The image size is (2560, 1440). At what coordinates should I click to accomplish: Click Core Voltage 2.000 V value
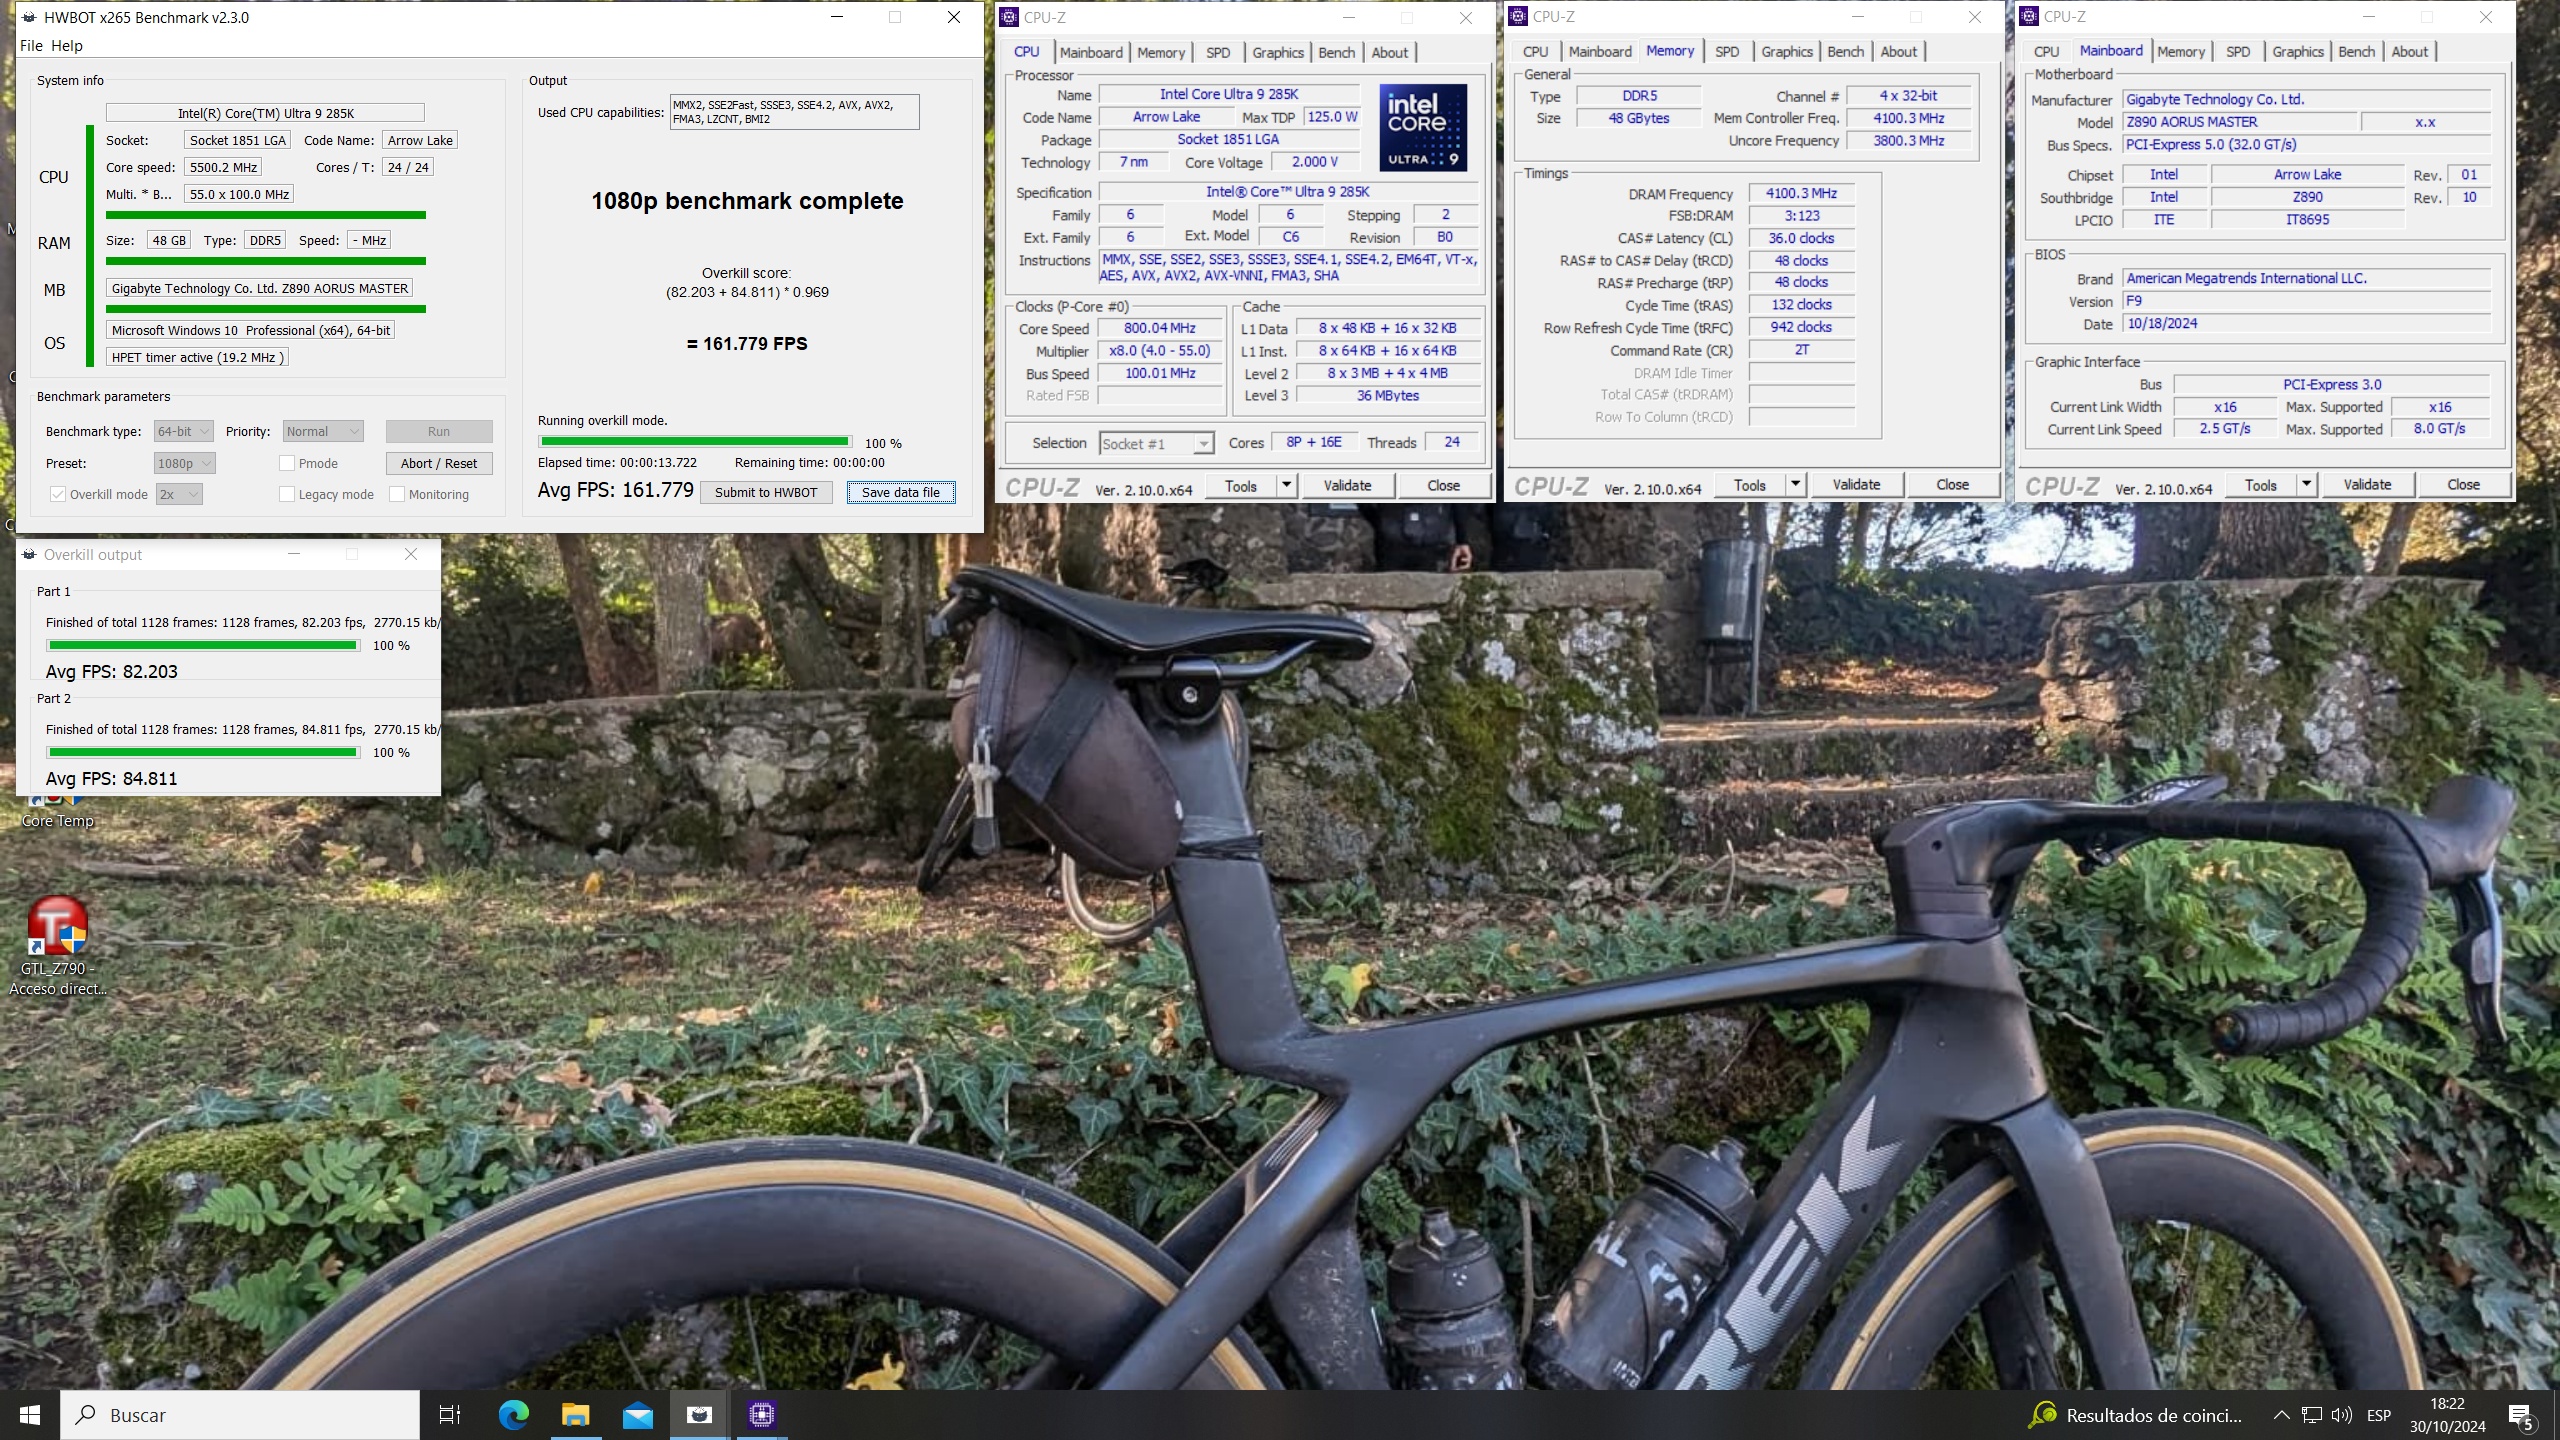tap(1314, 162)
